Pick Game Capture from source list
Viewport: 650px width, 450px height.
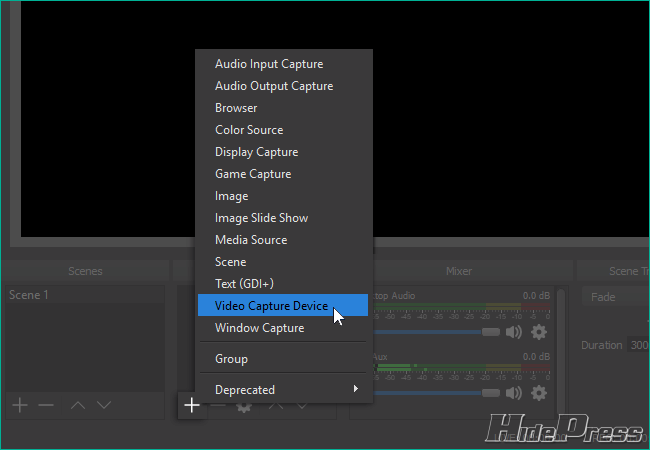[x=253, y=174]
